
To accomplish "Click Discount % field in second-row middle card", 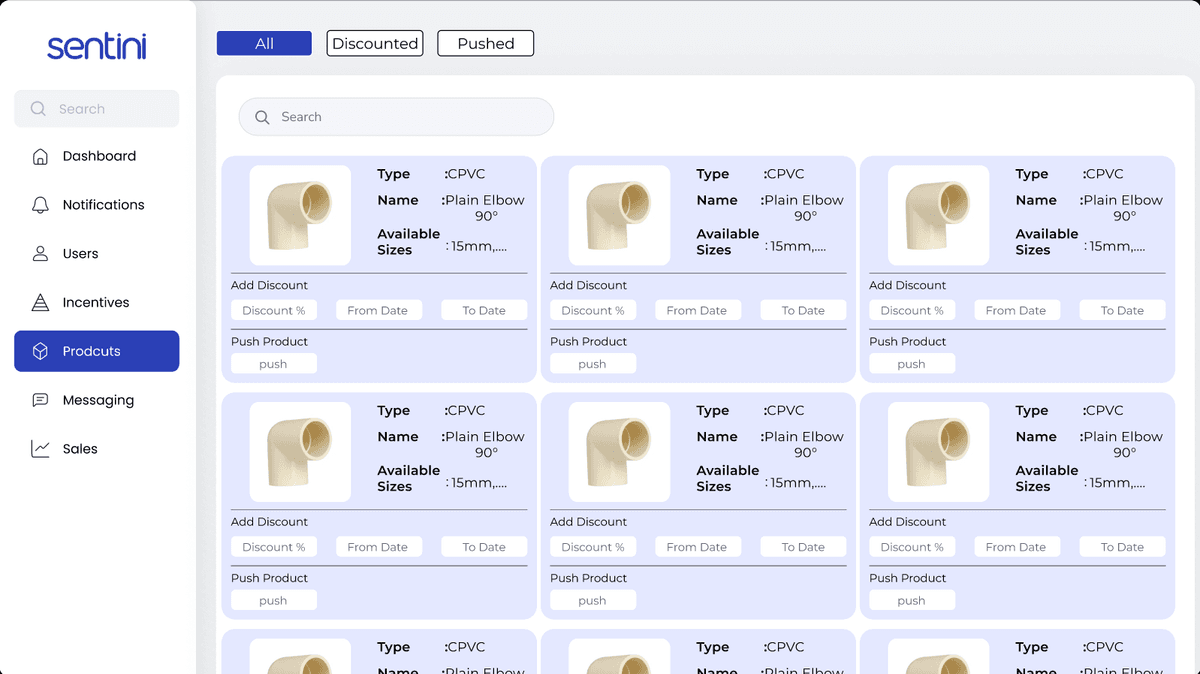I will pyautogui.click(x=593, y=547).
